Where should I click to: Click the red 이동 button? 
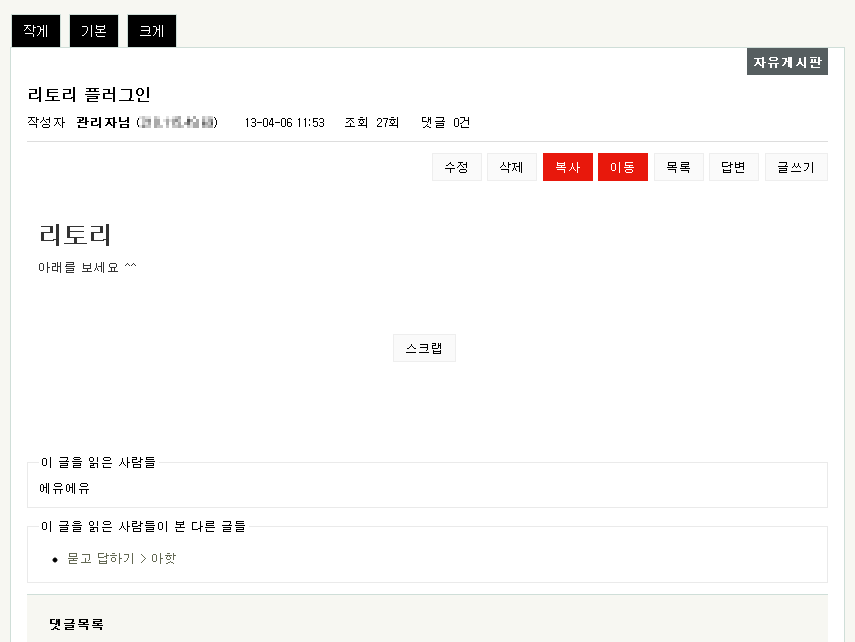pos(623,167)
